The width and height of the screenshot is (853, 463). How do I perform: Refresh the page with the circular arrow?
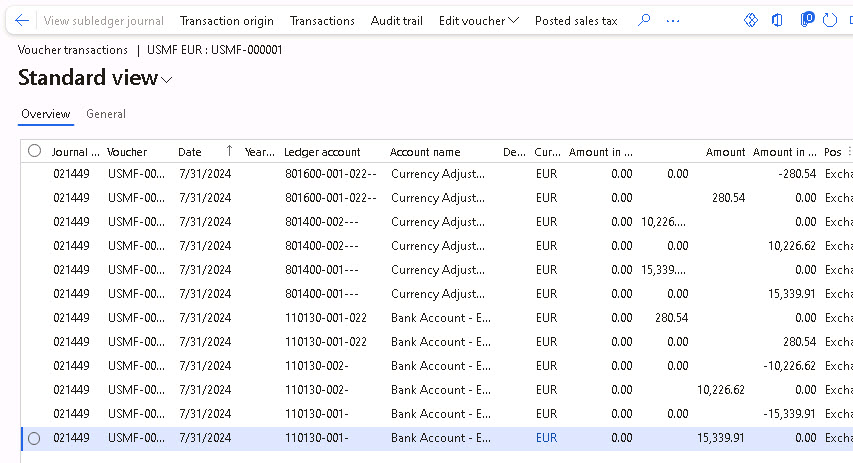tap(830, 21)
